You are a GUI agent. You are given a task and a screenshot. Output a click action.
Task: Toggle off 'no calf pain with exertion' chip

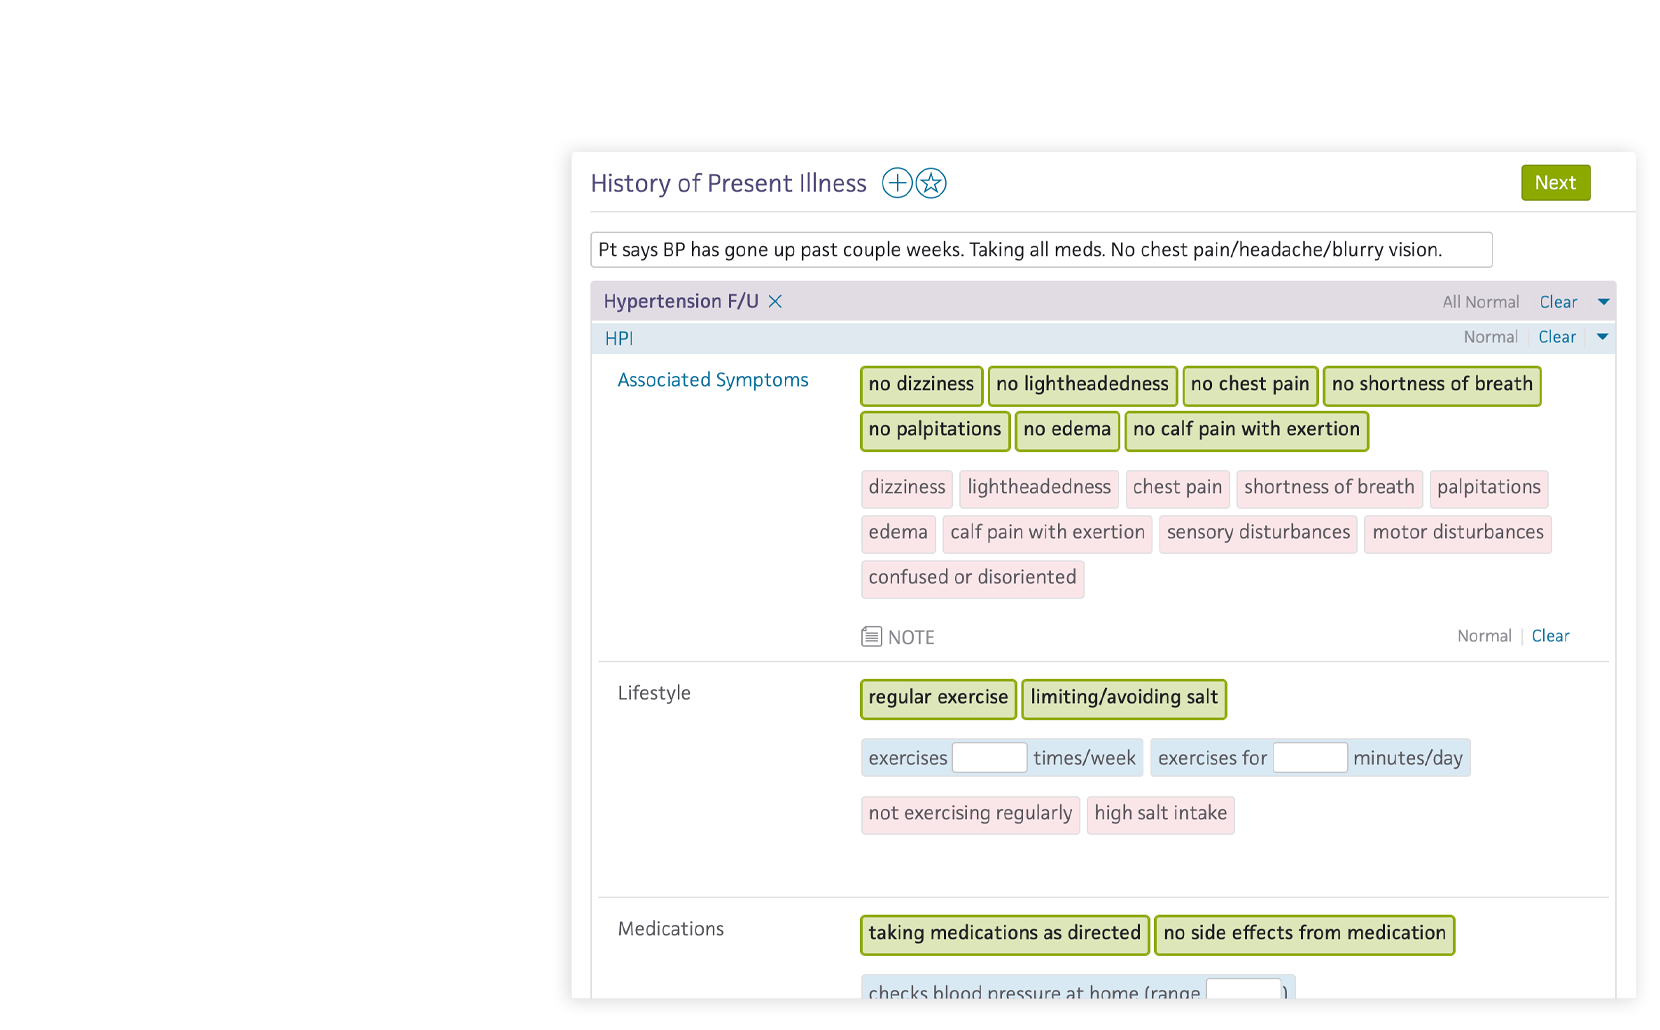click(1246, 430)
